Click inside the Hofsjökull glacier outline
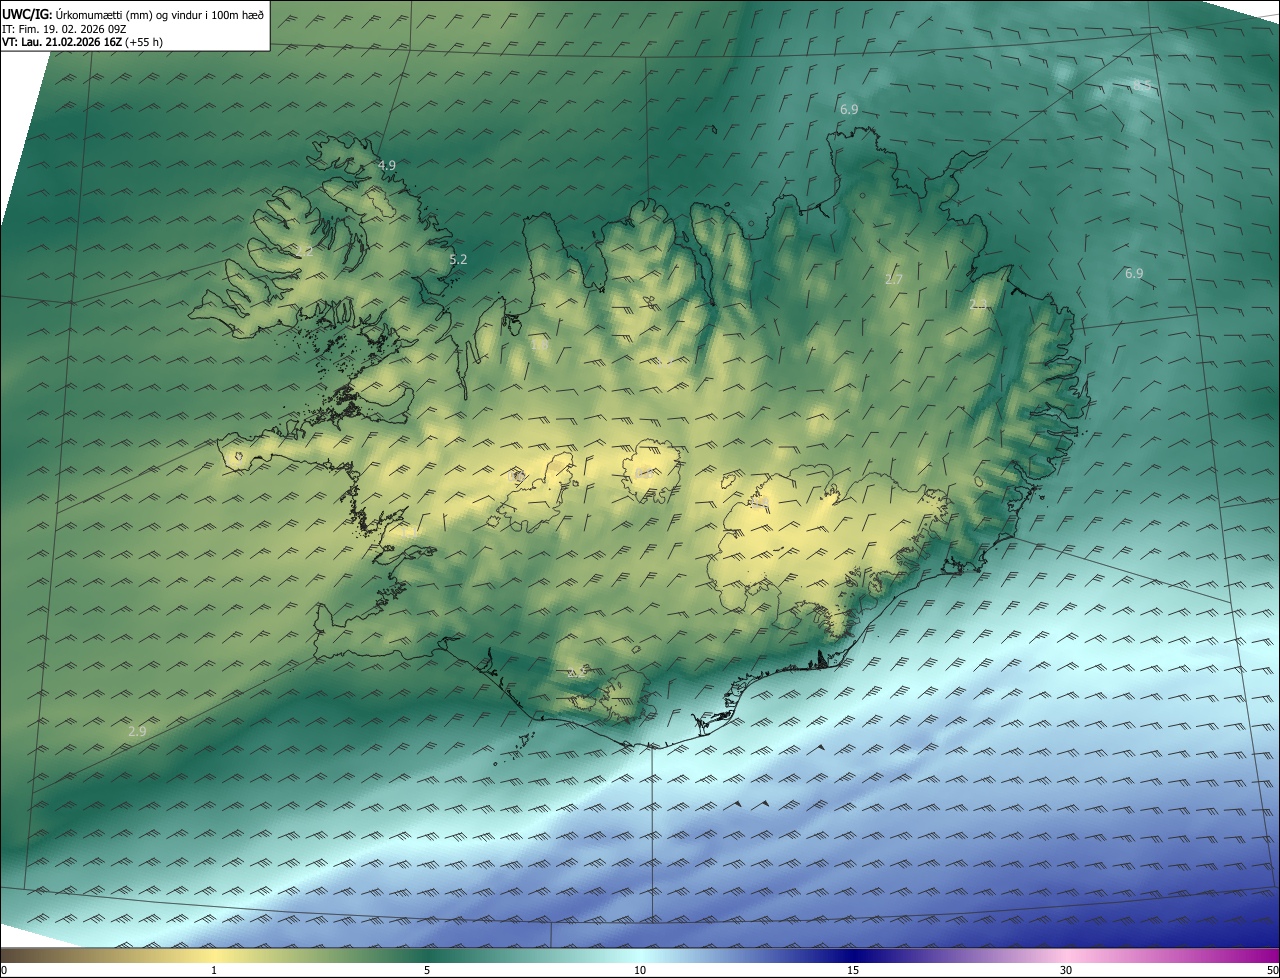This screenshot has width=1280, height=978. coord(651,472)
